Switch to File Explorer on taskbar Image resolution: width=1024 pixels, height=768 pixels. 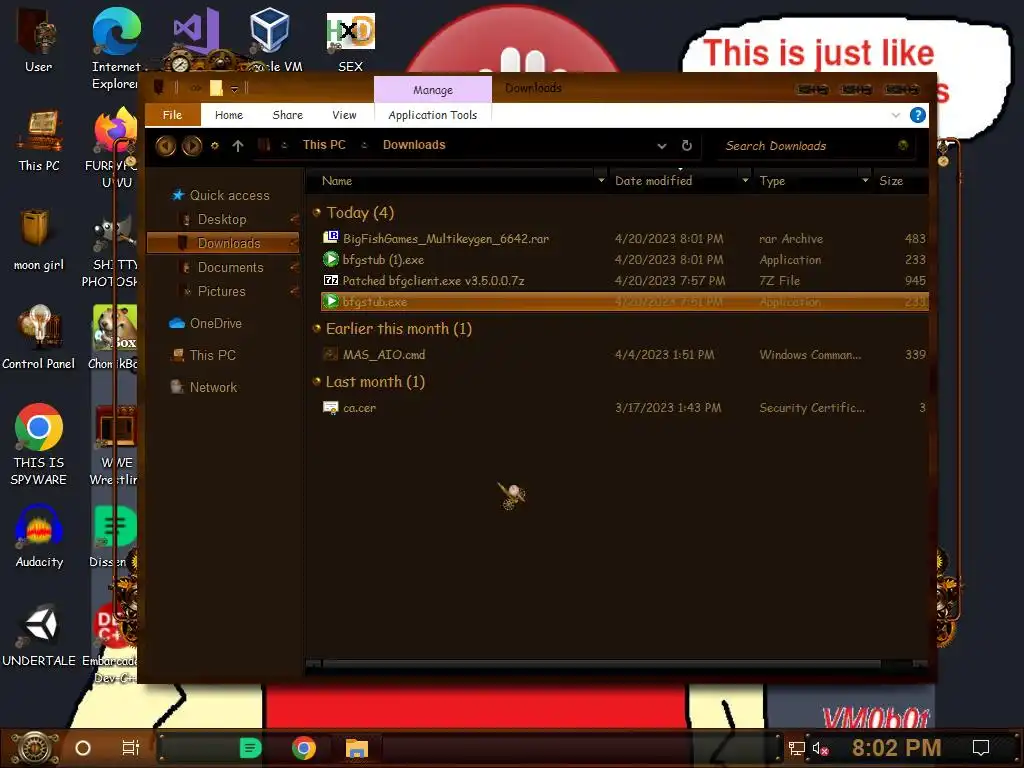click(357, 748)
